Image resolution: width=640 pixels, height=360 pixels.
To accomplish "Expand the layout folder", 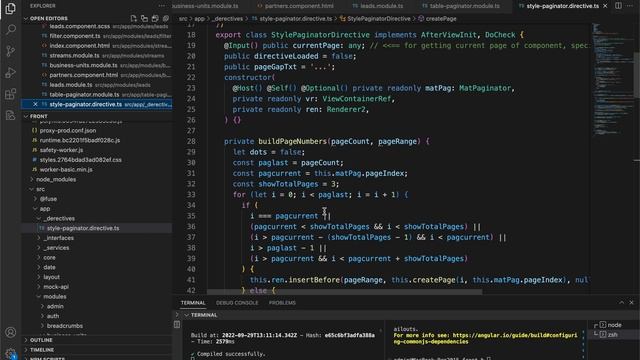I will pos(51,277).
